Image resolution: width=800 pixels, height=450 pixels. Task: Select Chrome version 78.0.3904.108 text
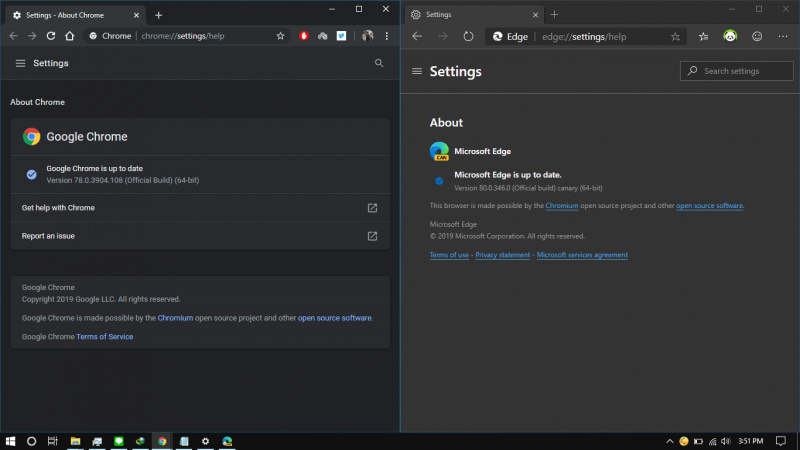pos(123,180)
